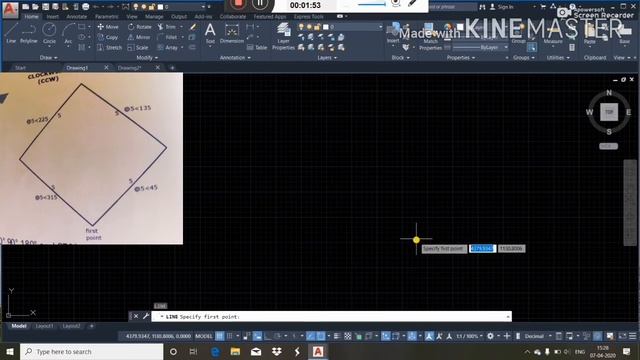Click the customize wrench icon on command line
Image resolution: width=640 pixels, height=360 pixels.
[146, 316]
